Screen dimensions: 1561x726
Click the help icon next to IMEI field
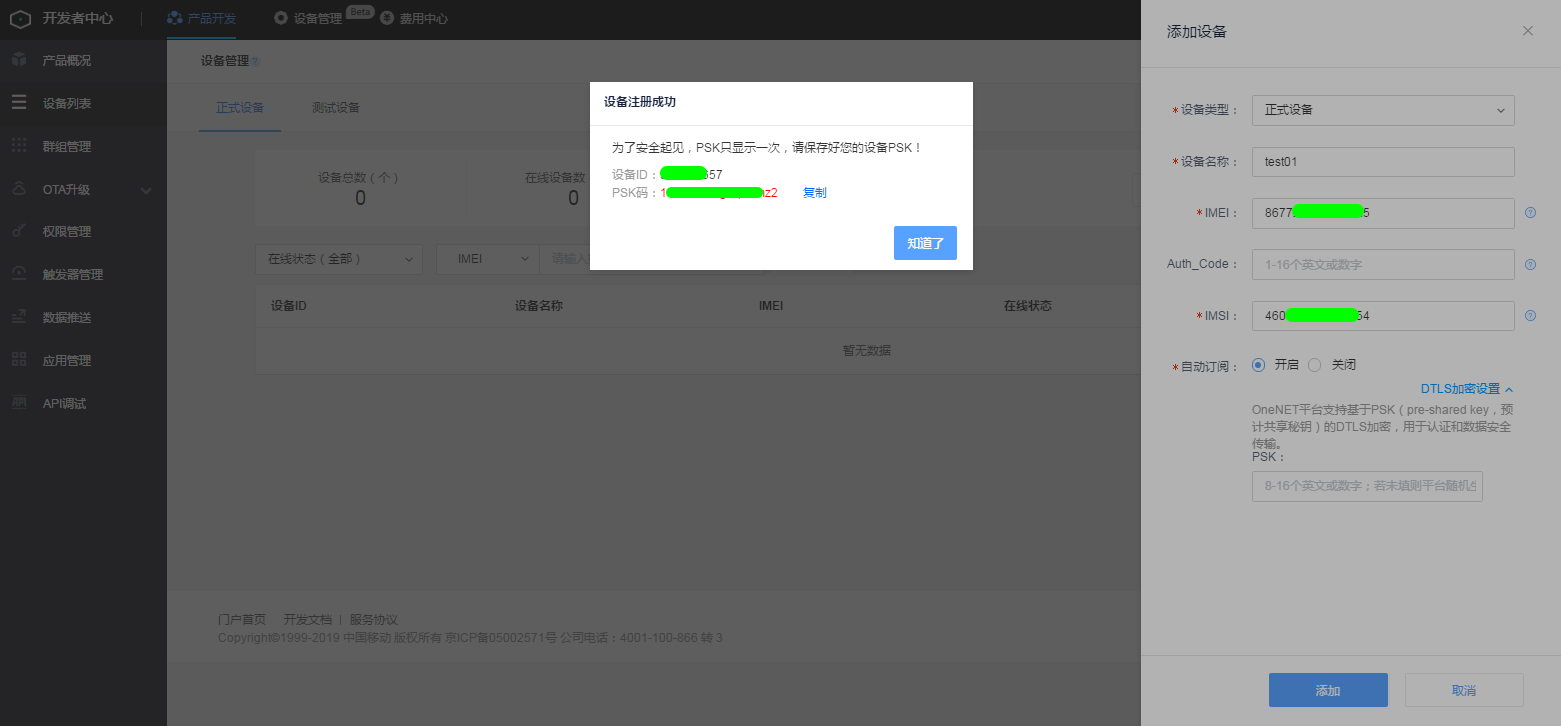coord(1530,212)
